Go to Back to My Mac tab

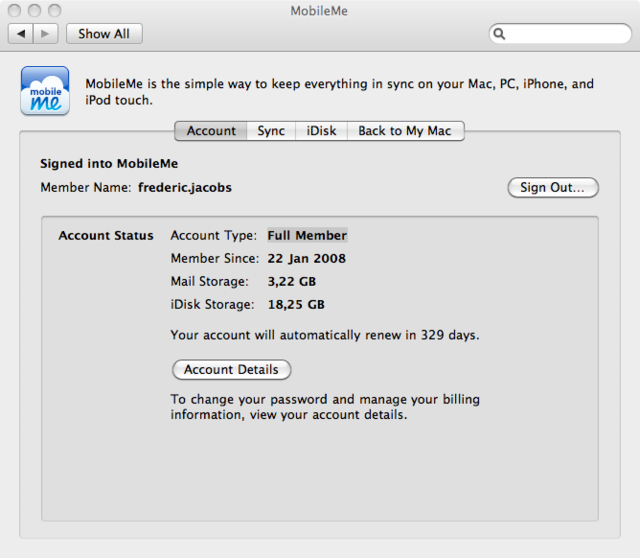[405, 131]
